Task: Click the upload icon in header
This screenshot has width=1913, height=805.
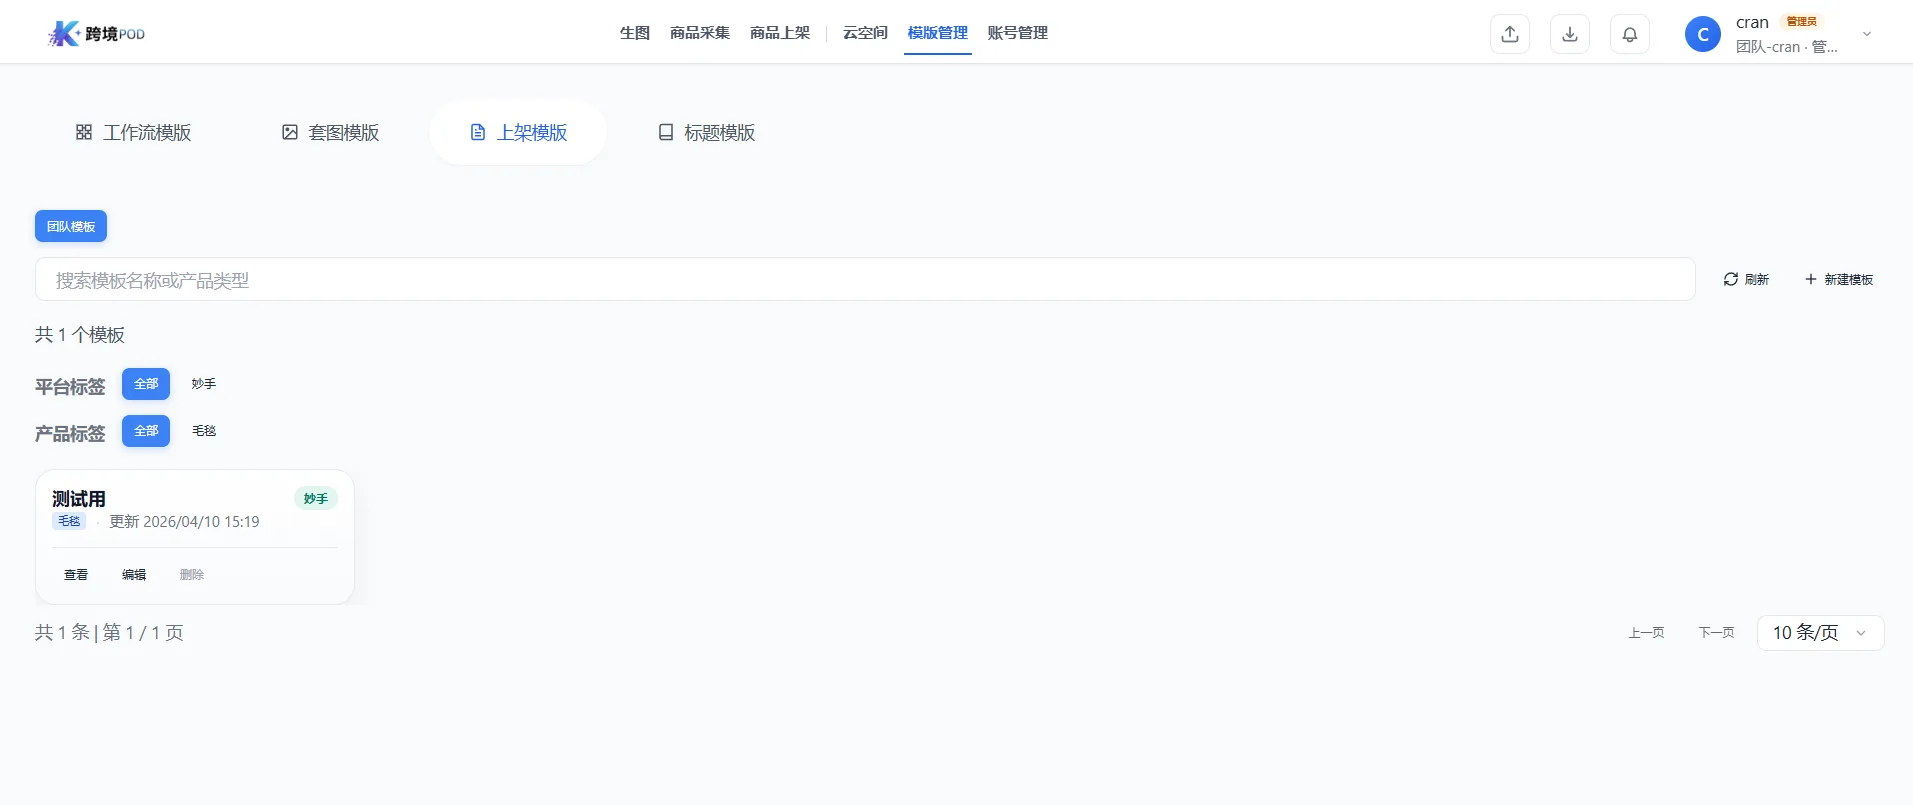Action: 1509,34
